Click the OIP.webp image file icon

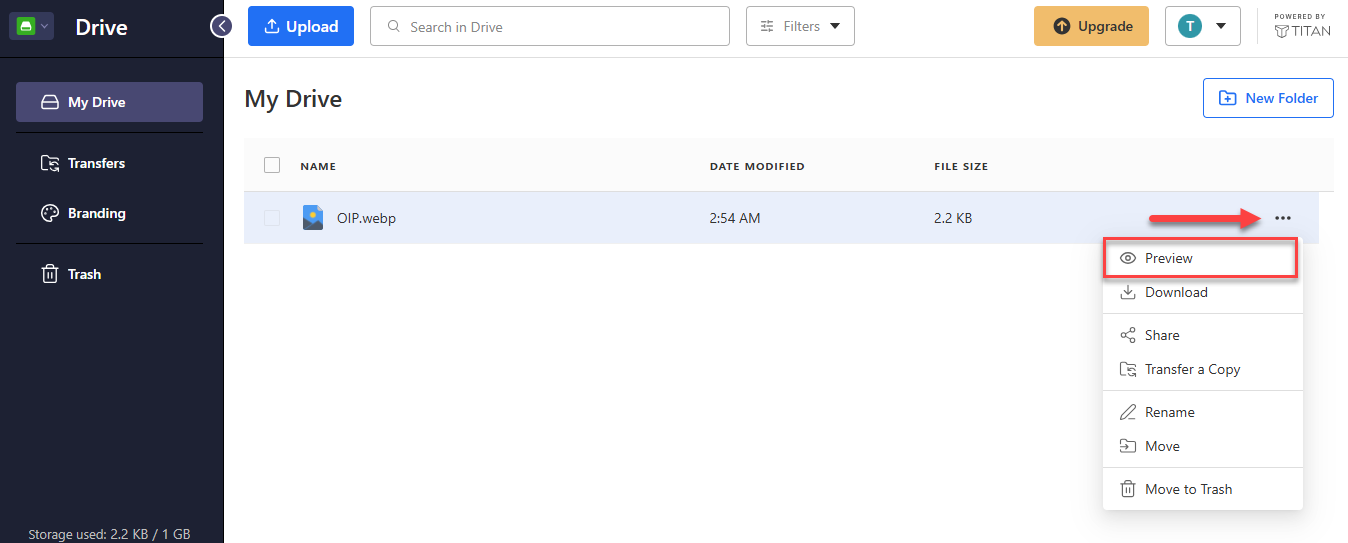(313, 217)
